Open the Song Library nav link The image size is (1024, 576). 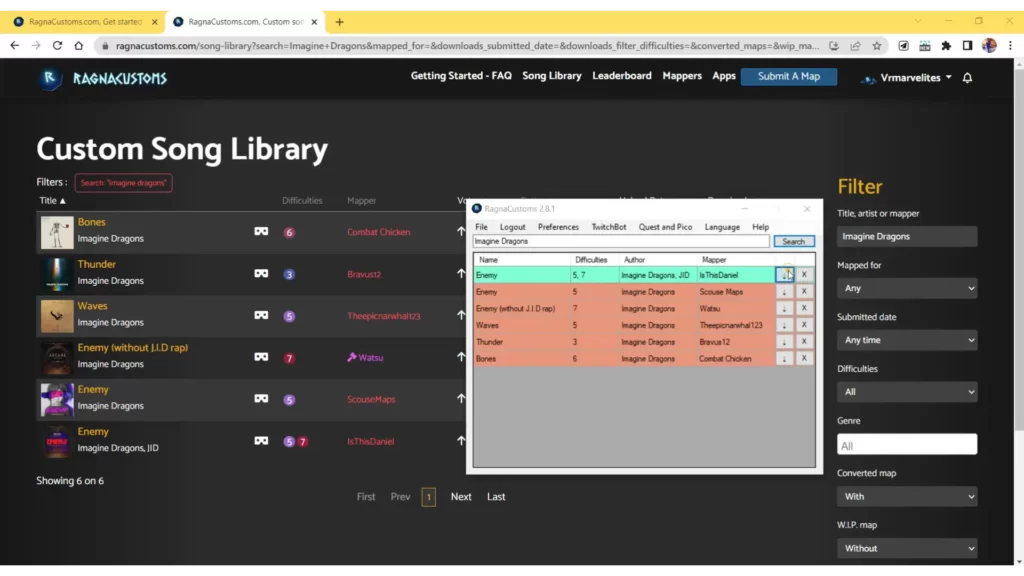pyautogui.click(x=552, y=76)
